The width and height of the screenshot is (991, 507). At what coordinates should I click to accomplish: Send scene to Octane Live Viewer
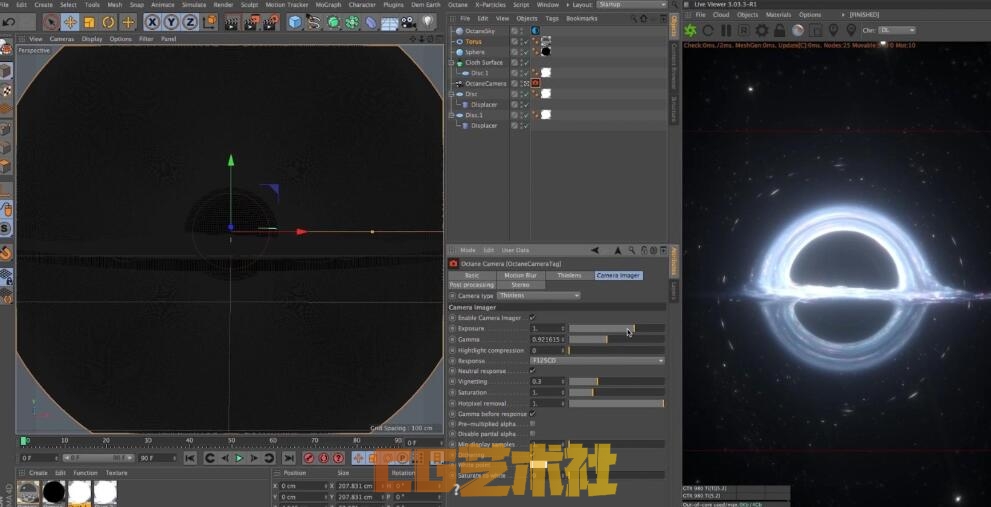(690, 30)
